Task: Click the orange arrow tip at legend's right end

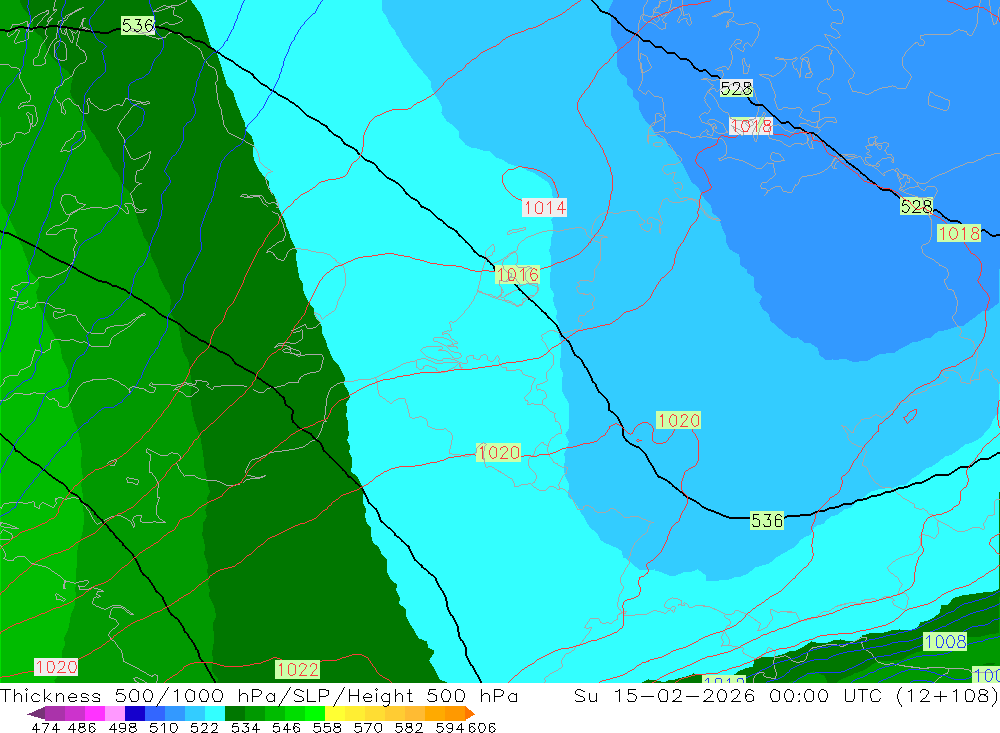Action: click(x=470, y=713)
